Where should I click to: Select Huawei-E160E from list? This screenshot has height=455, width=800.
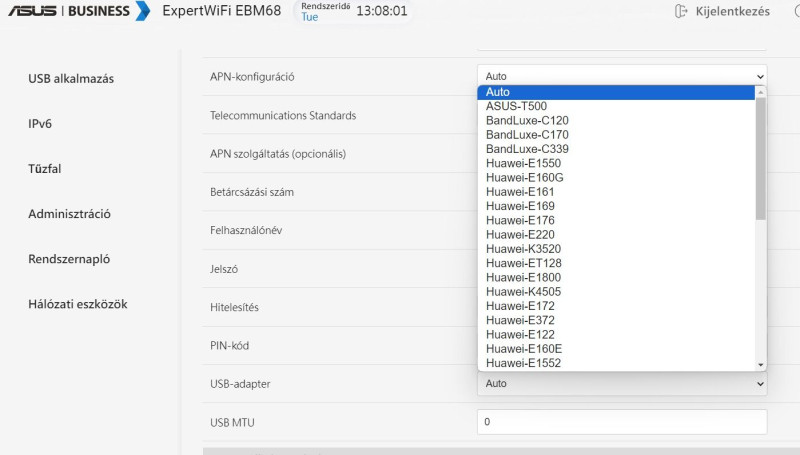(616, 349)
